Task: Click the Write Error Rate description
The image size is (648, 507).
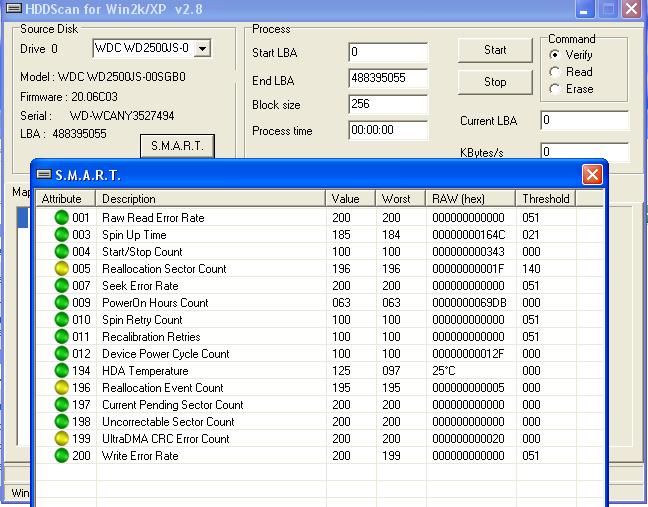Action: click(140, 456)
